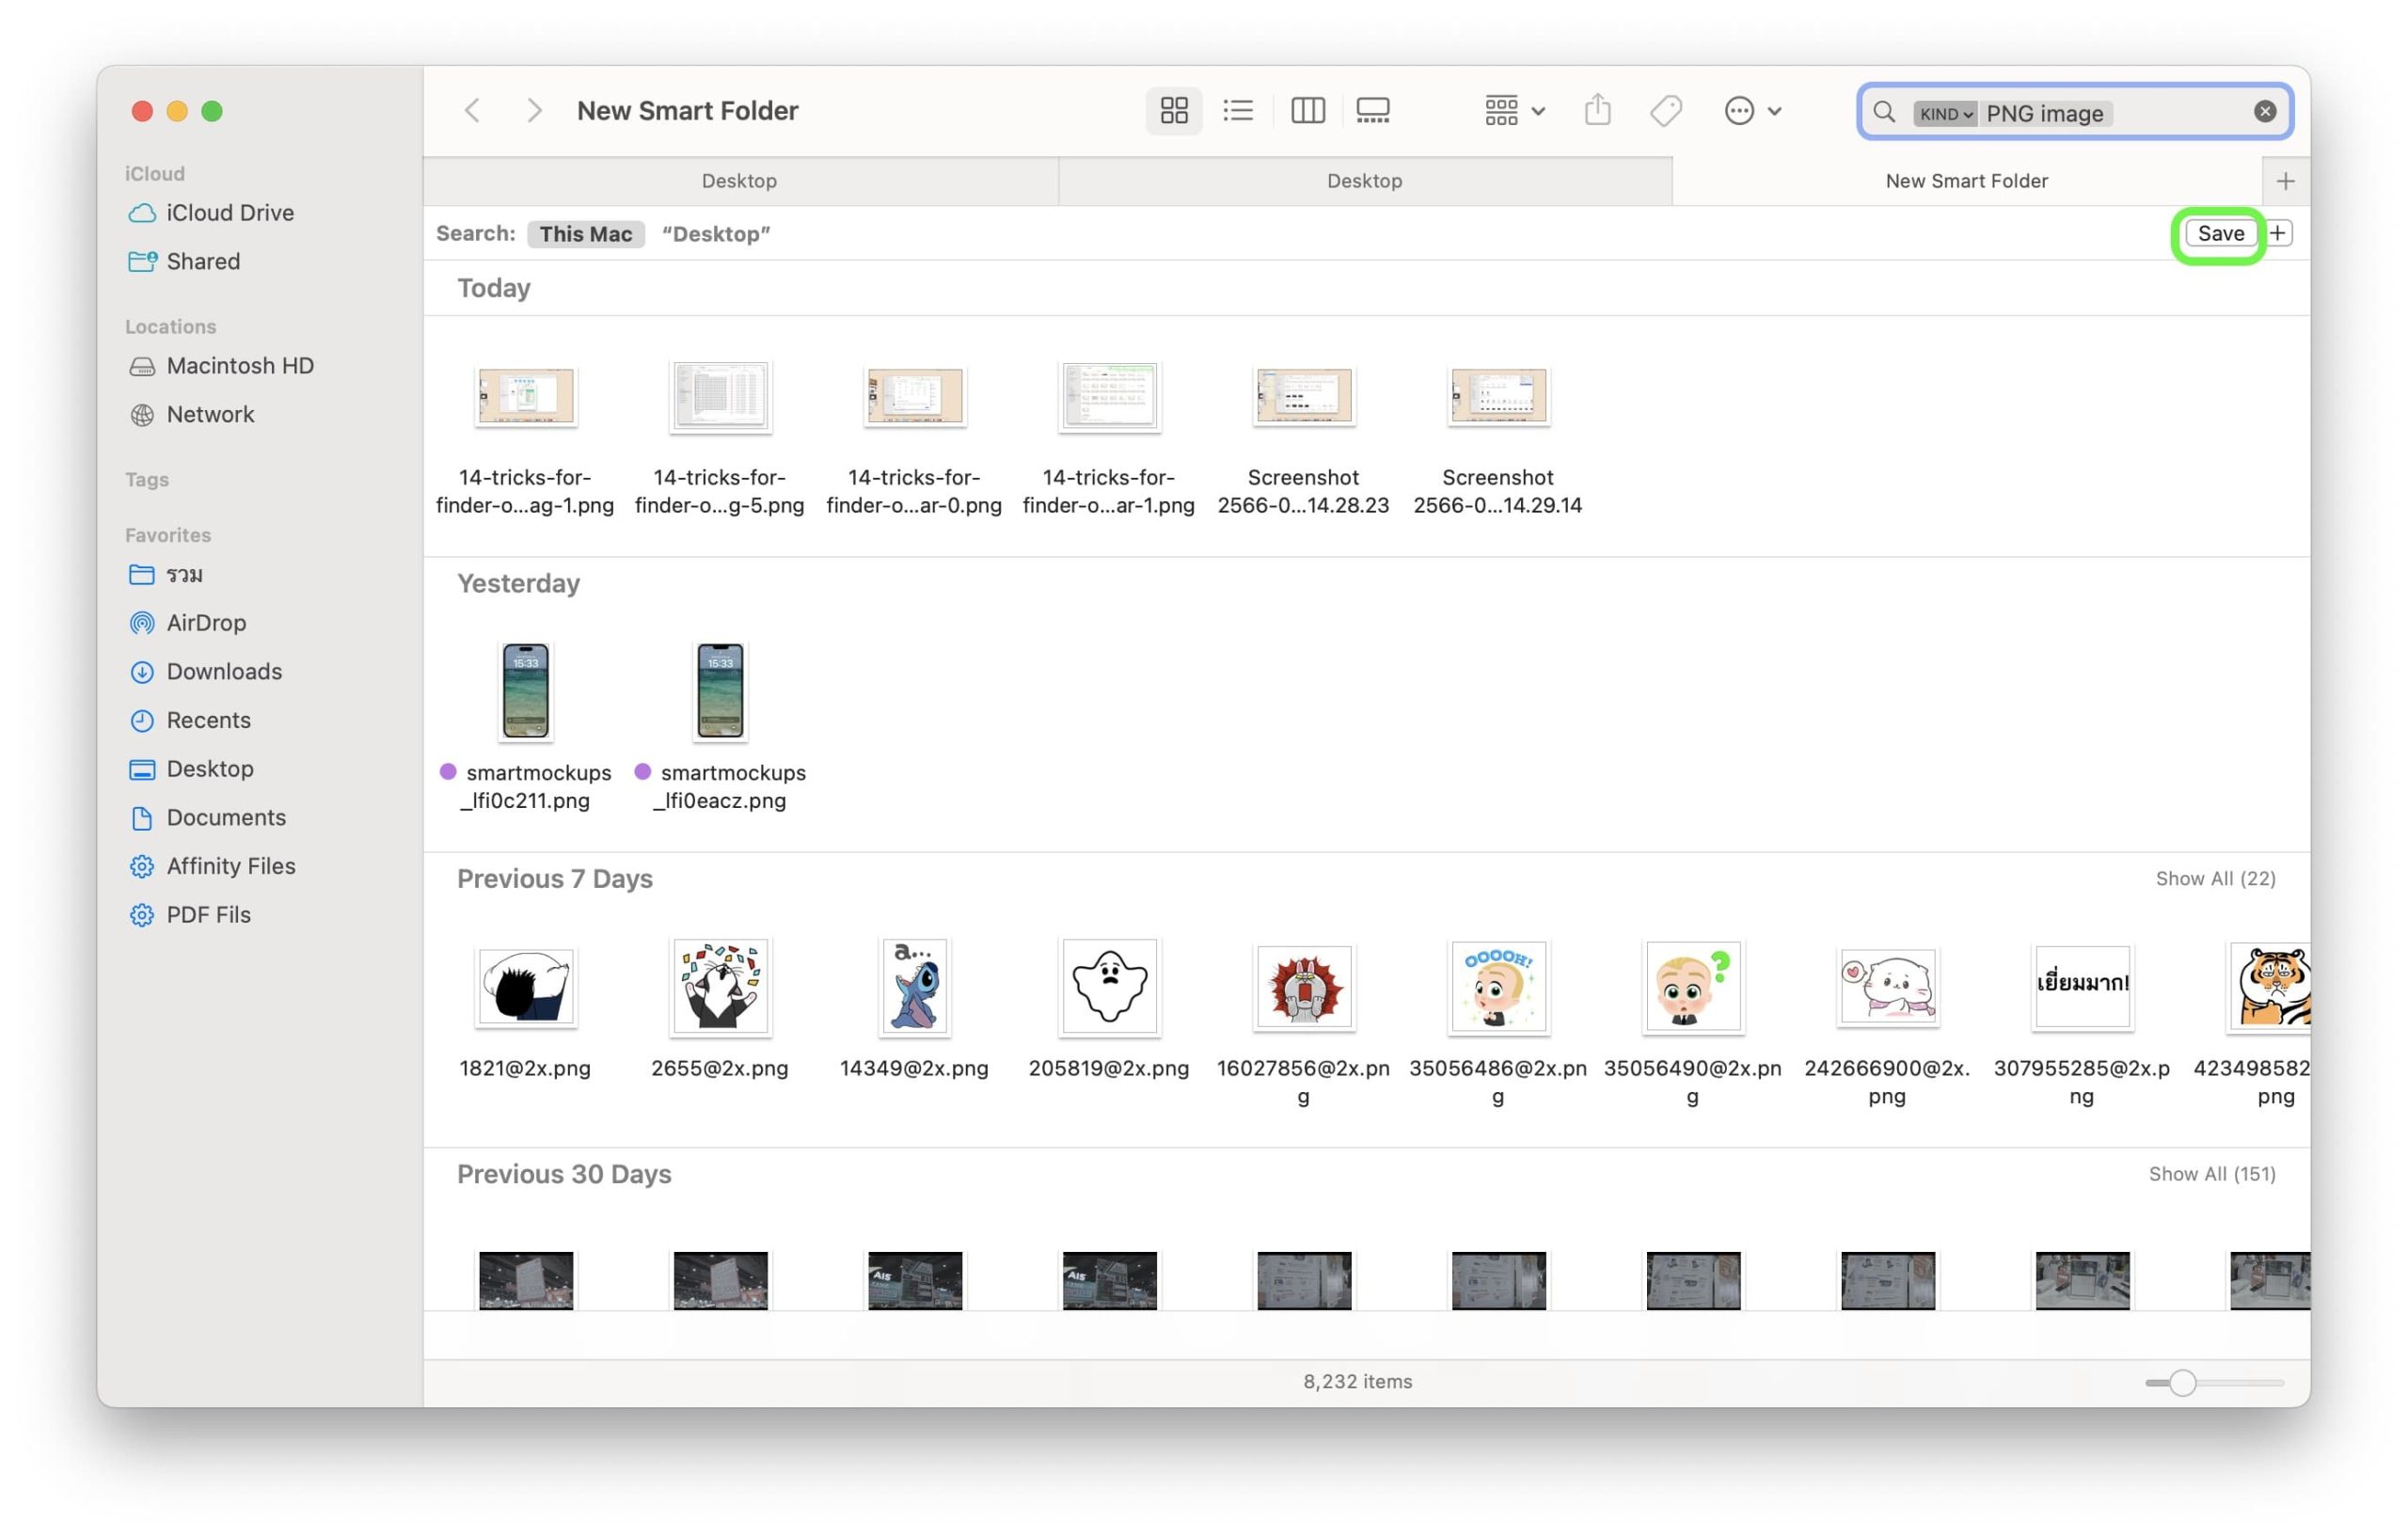Open the More actions ellipsis menu

tap(1751, 110)
